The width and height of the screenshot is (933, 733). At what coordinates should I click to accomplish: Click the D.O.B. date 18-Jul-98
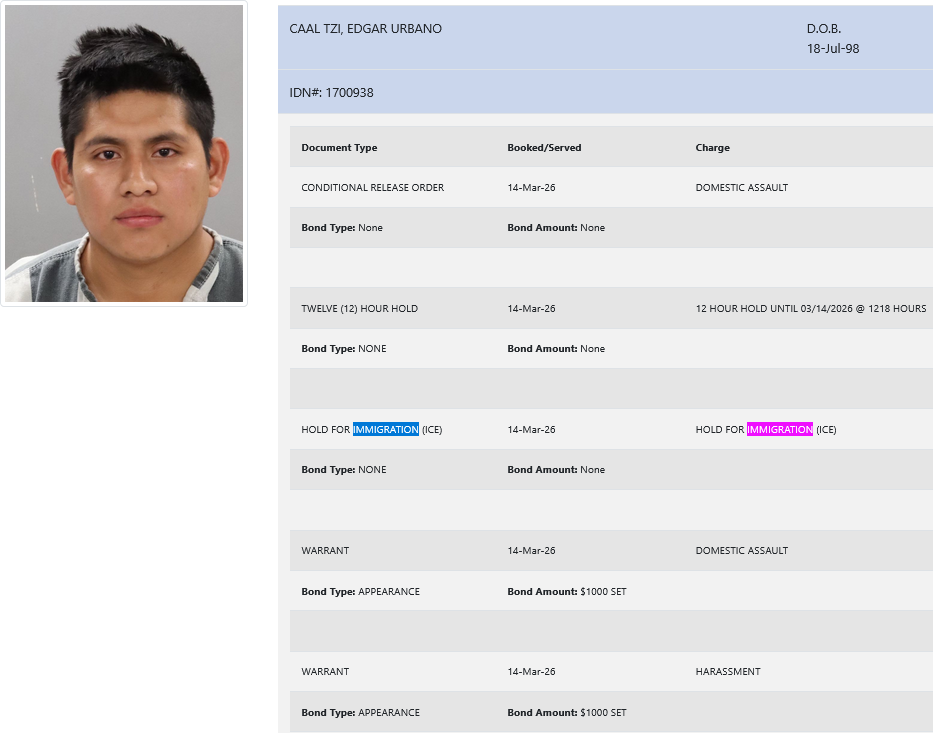coord(833,48)
